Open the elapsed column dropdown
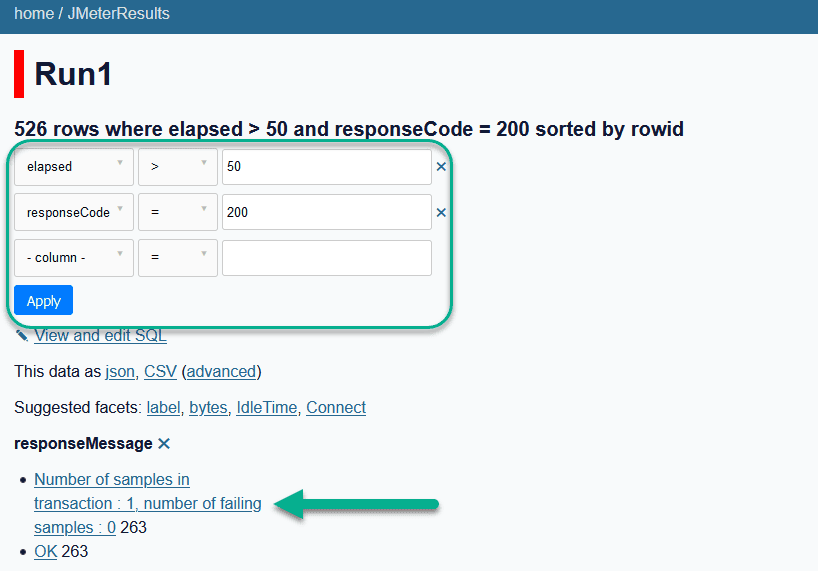The width and height of the screenshot is (818, 571). (74, 167)
